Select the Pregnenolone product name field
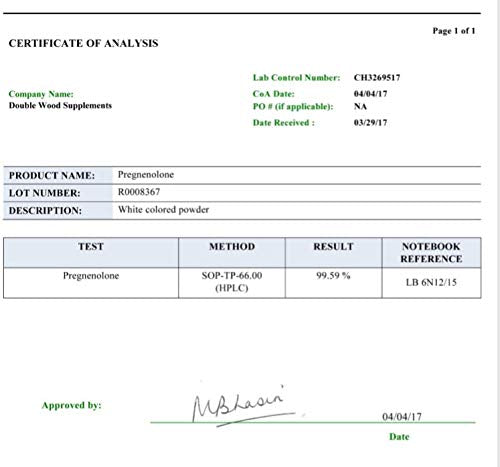The image size is (500, 467). point(297,175)
